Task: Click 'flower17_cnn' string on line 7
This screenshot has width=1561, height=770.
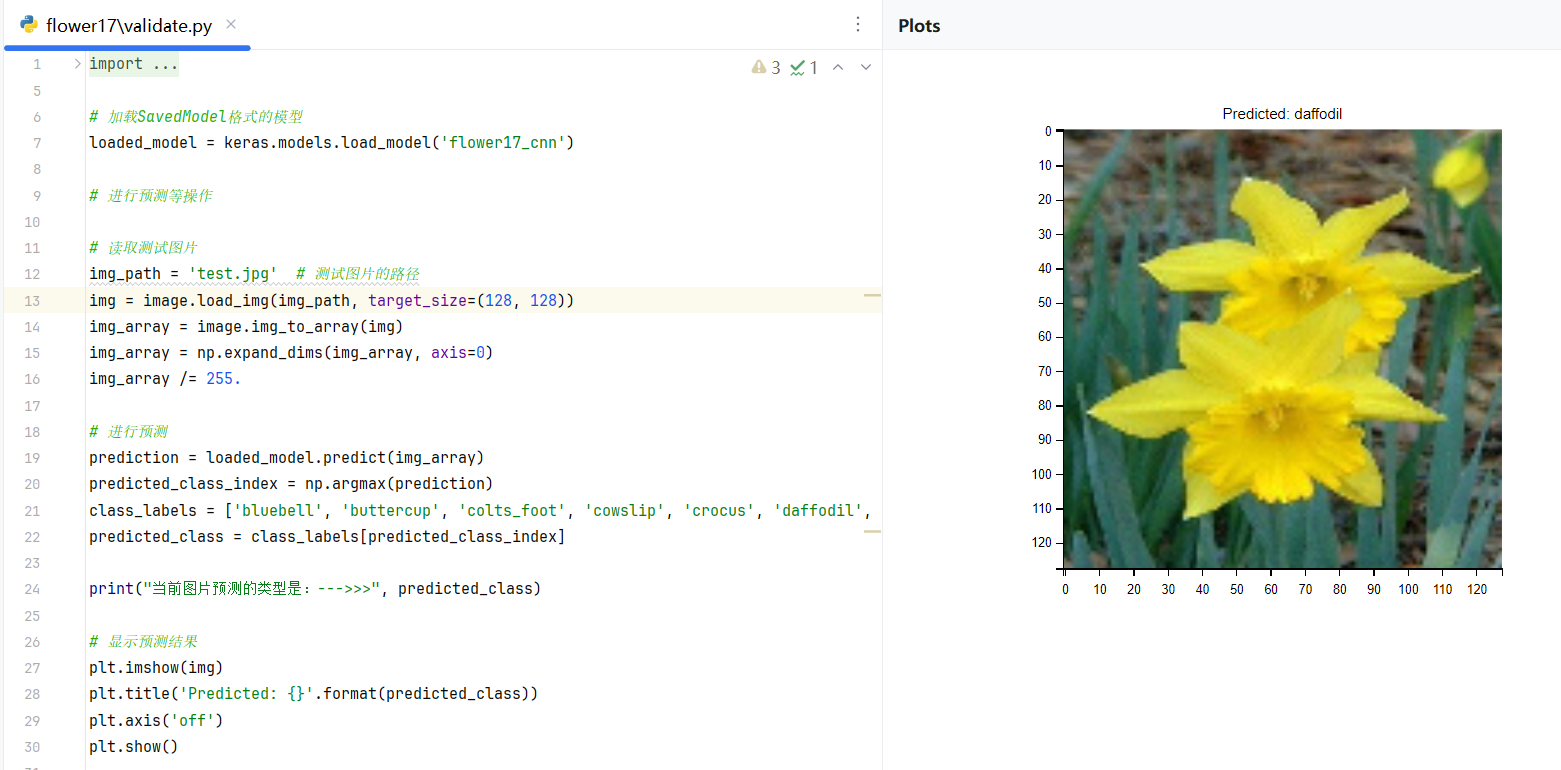Action: 503,142
